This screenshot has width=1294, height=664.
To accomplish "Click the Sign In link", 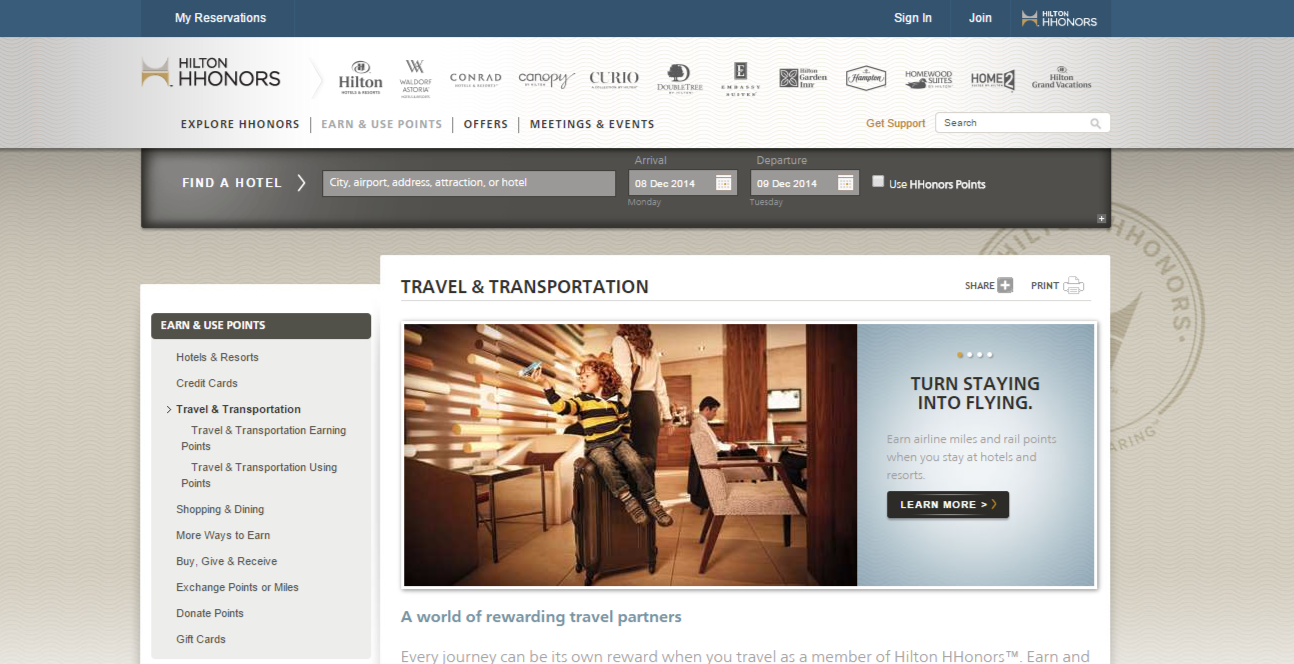I will click(x=913, y=18).
